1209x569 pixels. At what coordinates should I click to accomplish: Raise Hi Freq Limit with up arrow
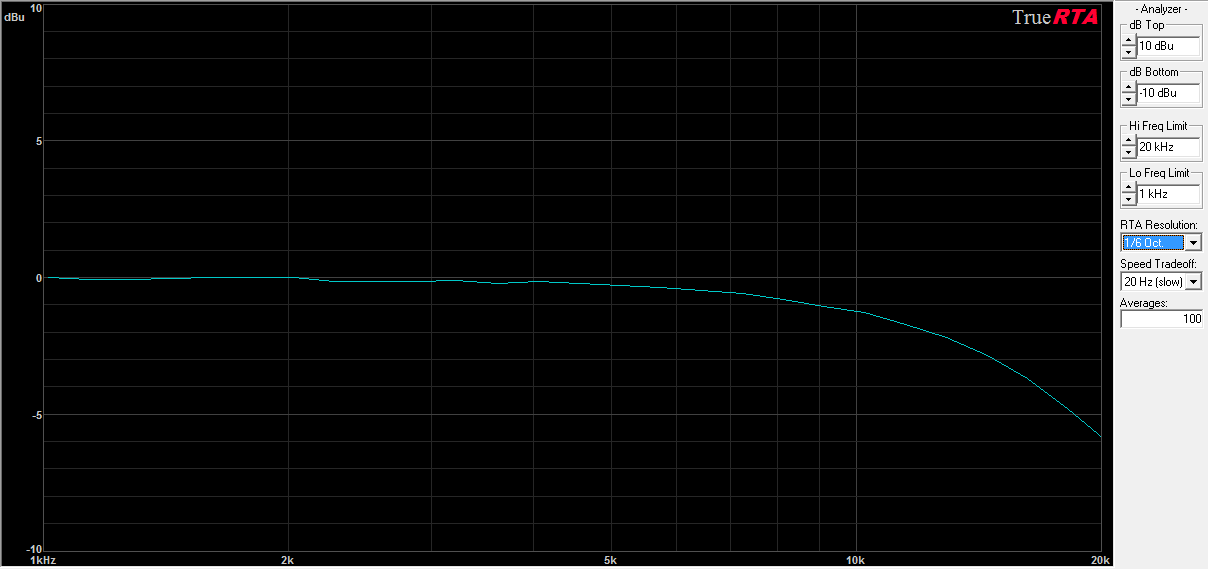coord(1129,142)
